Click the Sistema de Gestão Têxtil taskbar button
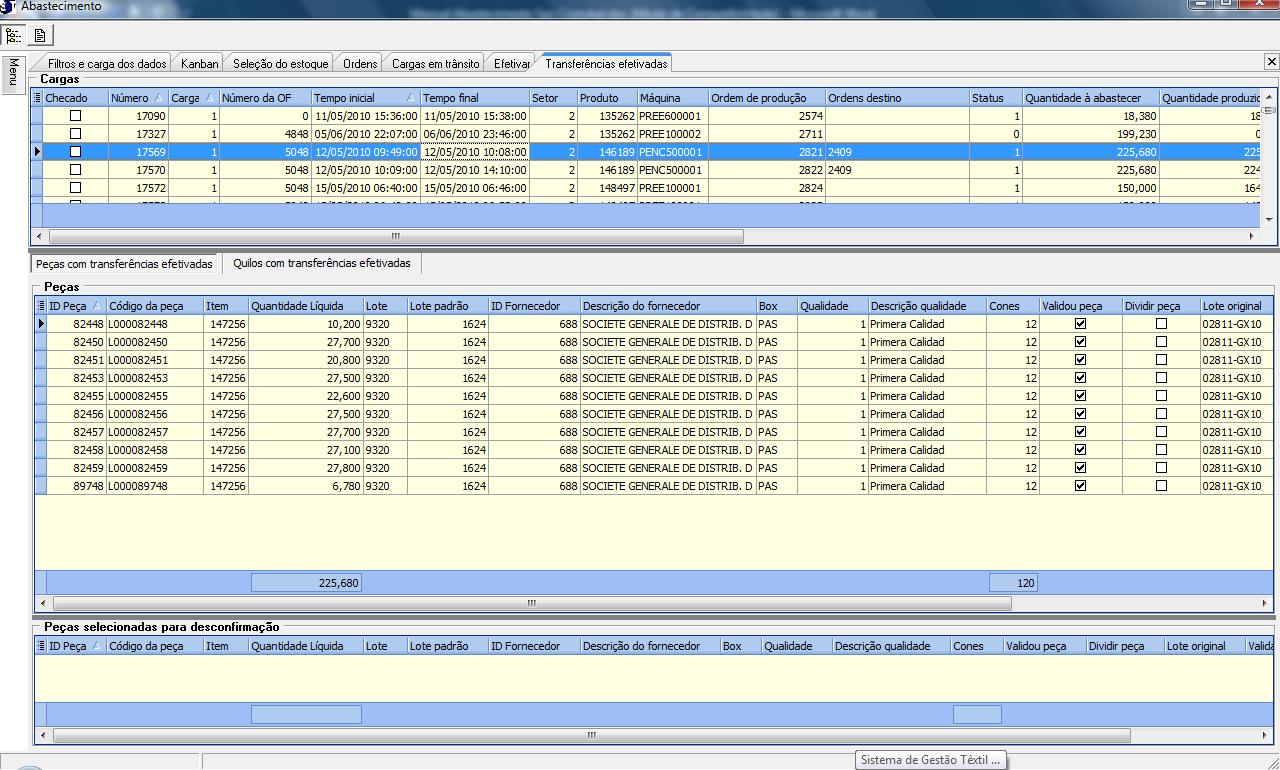Image resolution: width=1280 pixels, height=770 pixels. (930, 760)
